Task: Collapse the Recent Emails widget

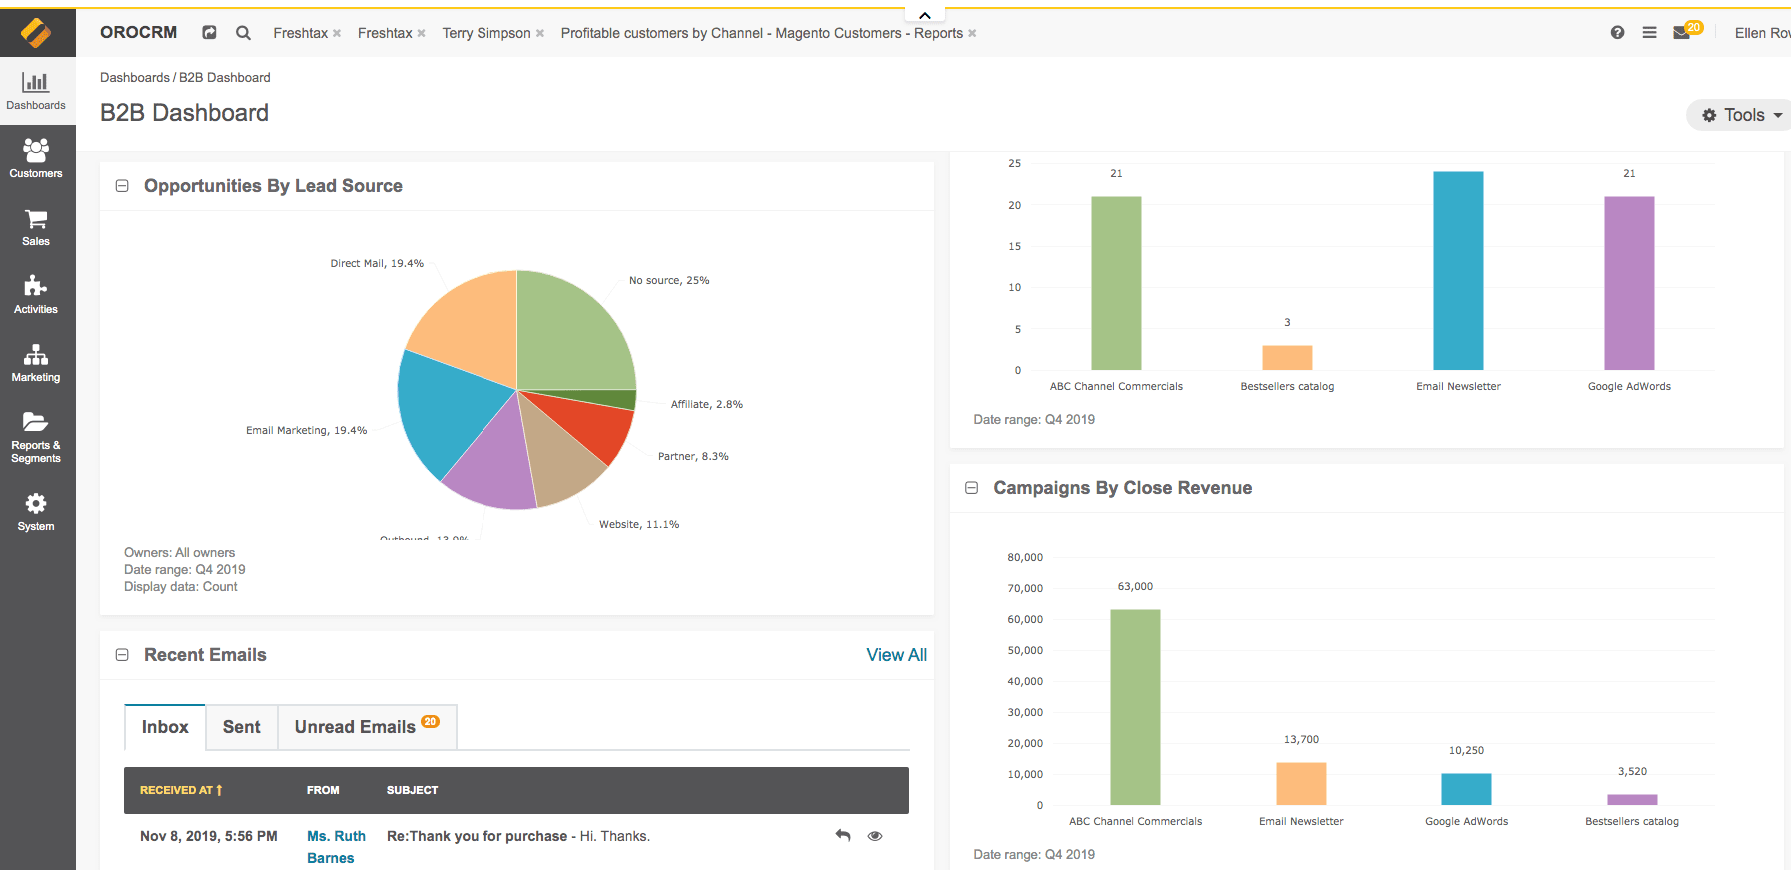Action: click(122, 655)
